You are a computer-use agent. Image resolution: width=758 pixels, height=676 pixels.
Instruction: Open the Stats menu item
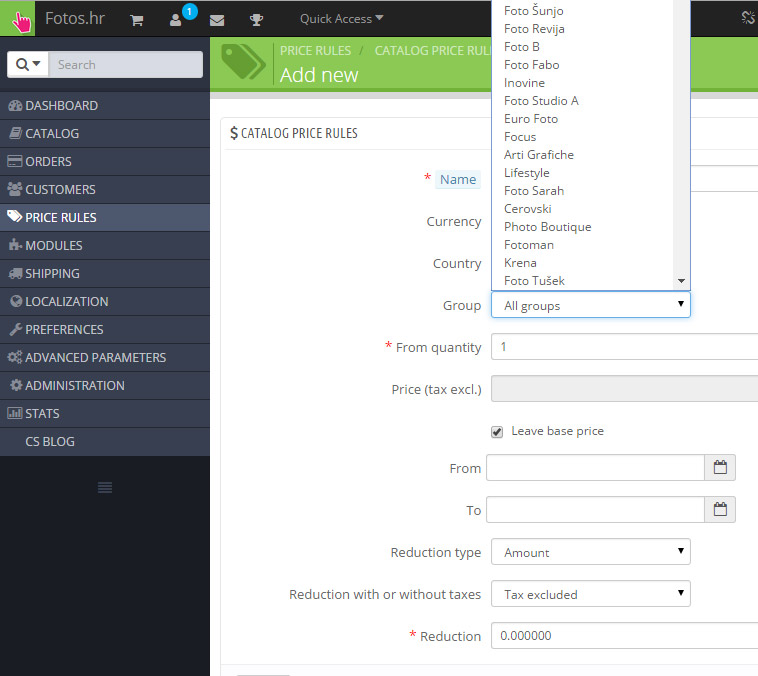click(x=105, y=414)
